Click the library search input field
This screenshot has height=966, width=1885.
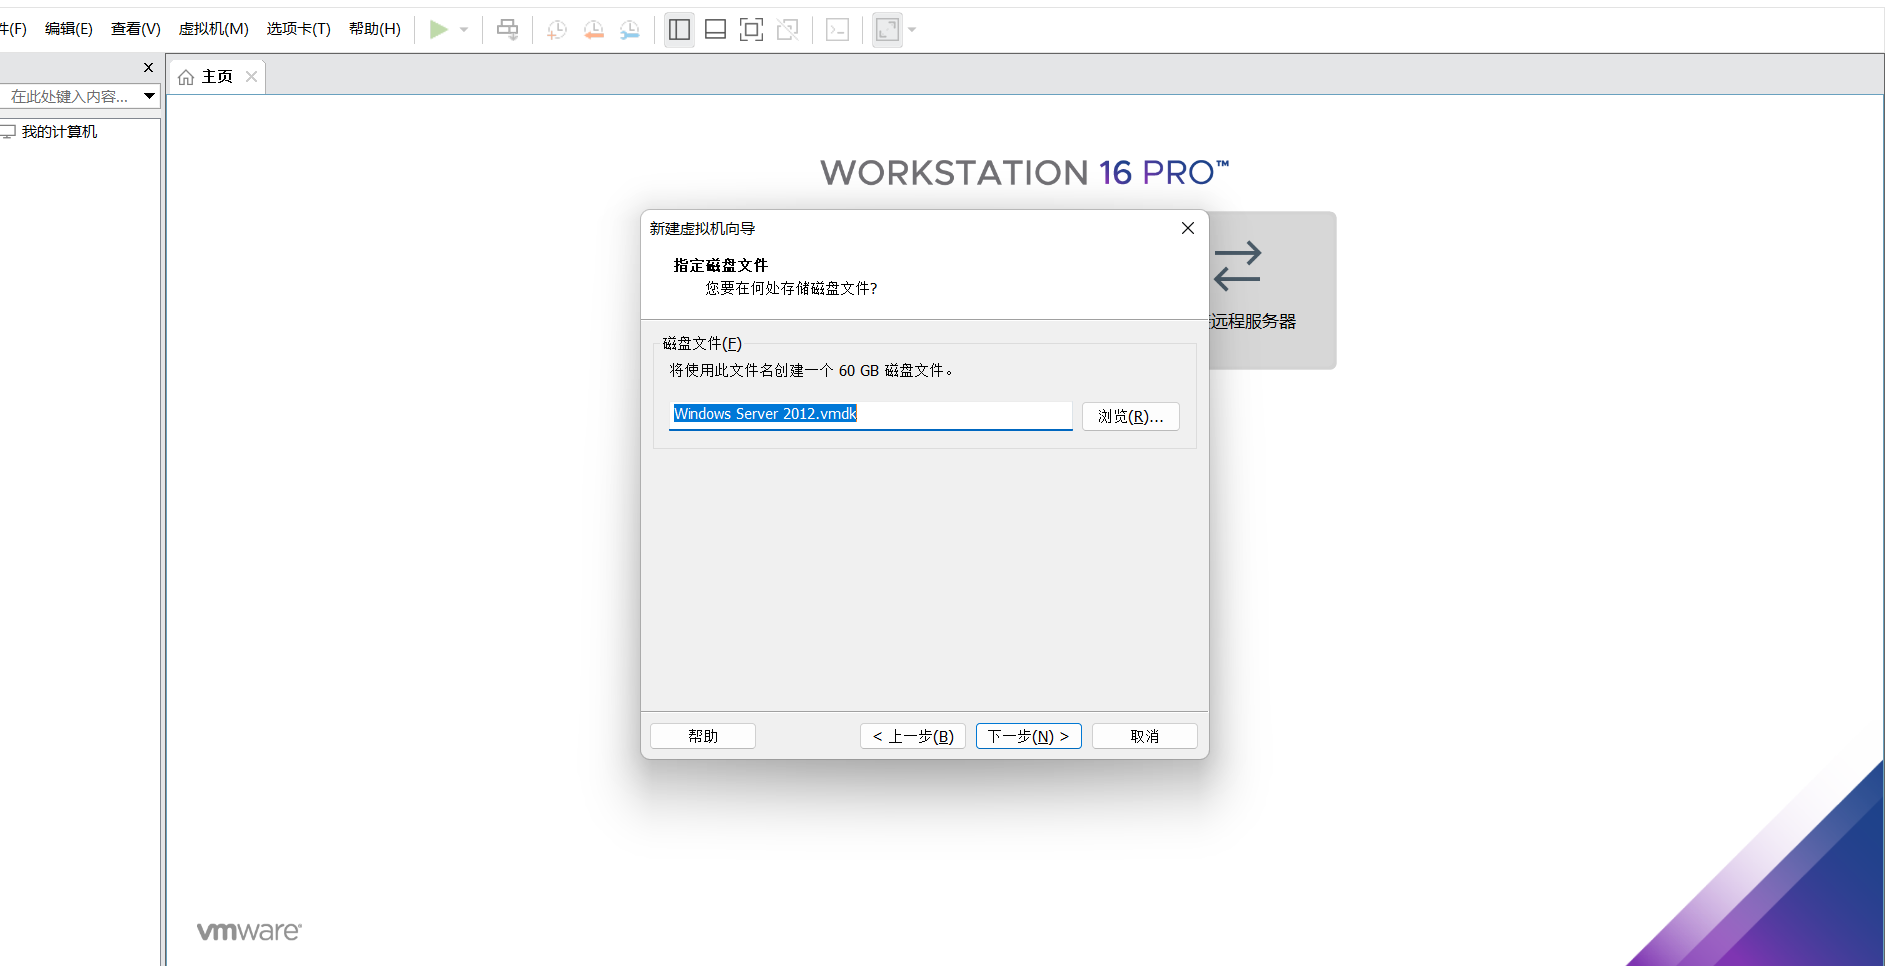point(70,97)
